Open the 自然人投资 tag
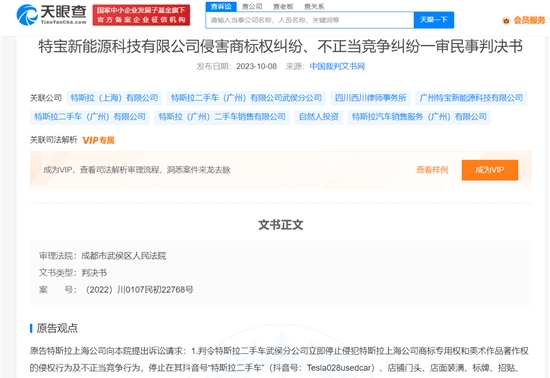 point(318,117)
